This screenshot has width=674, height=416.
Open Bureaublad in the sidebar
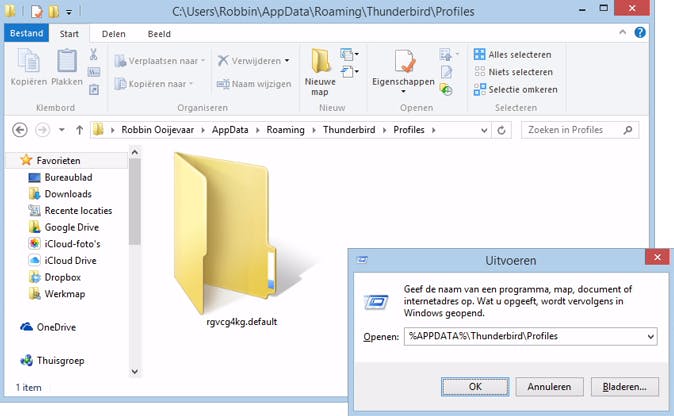[68, 177]
